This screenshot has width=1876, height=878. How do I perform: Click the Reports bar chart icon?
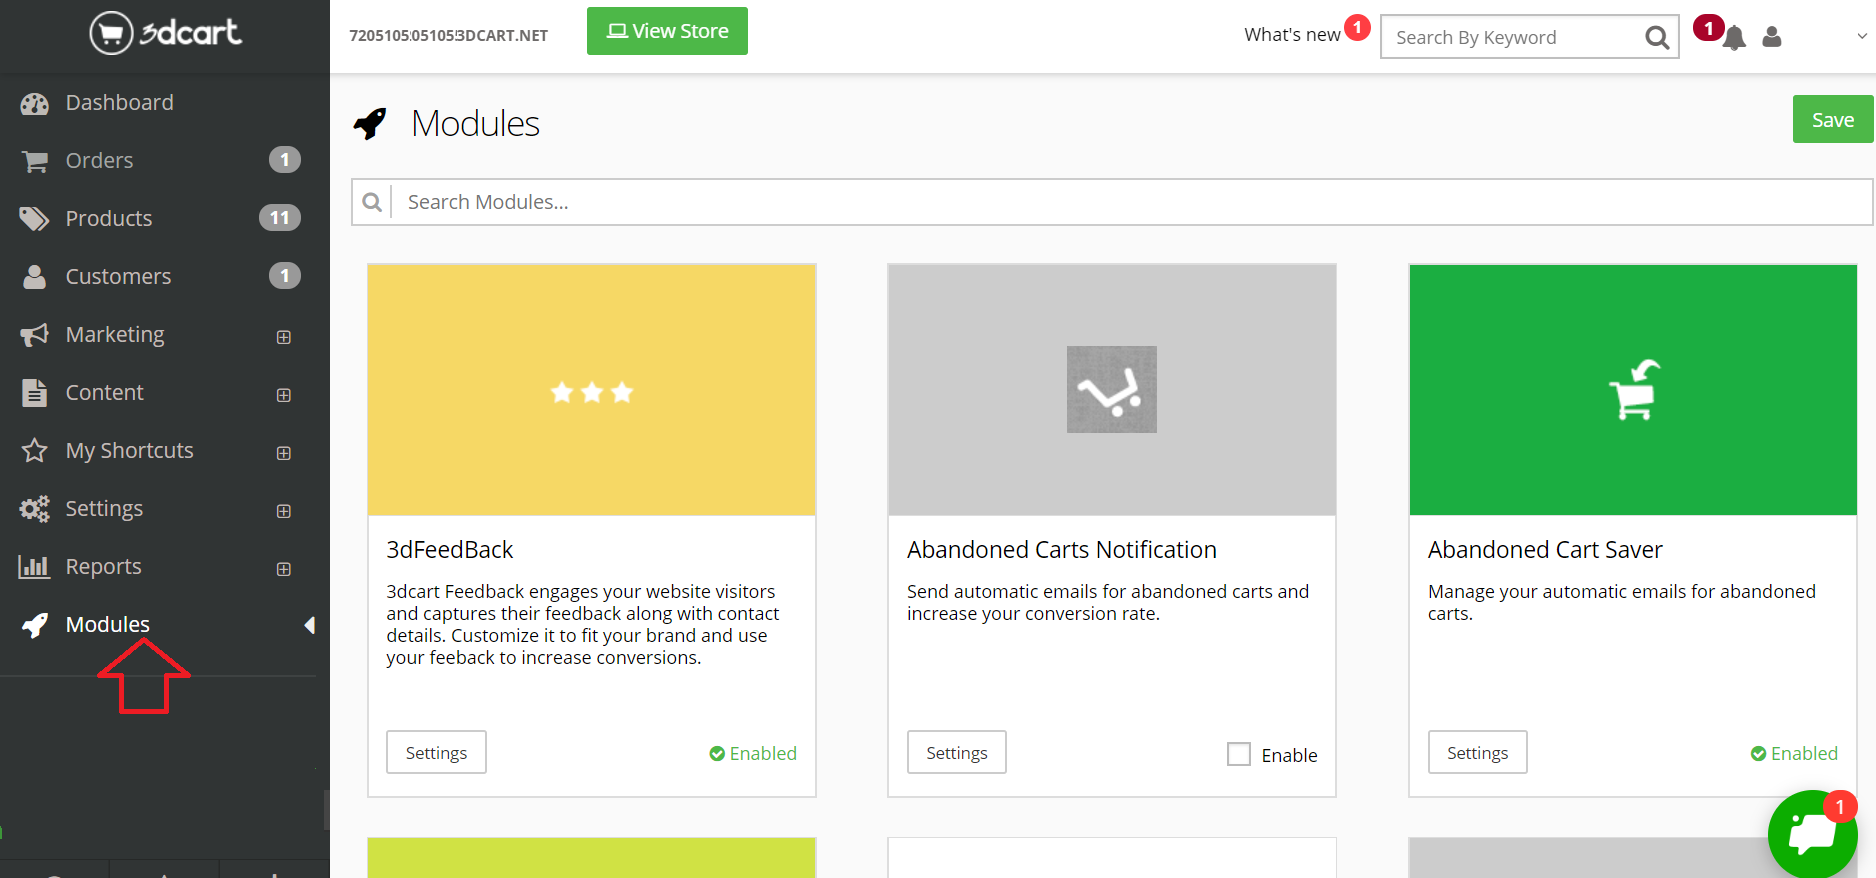pos(35,567)
